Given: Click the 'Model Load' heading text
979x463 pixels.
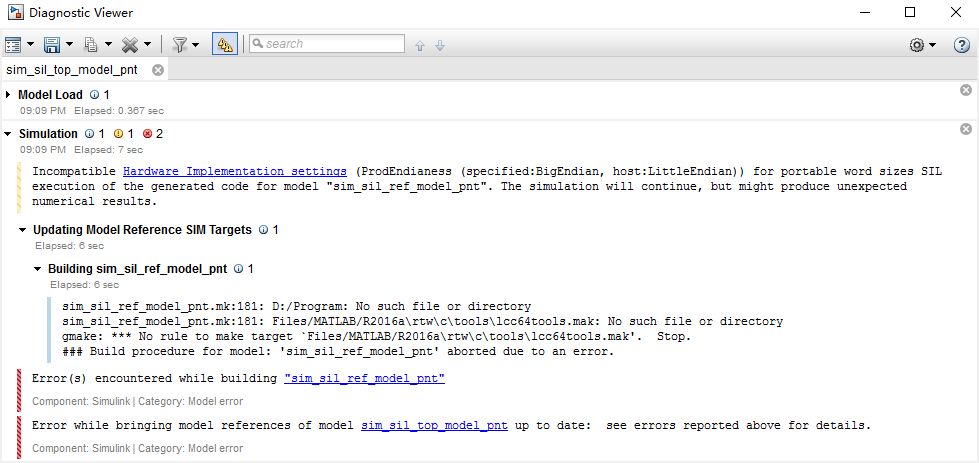Looking at the screenshot, I should point(50,95).
